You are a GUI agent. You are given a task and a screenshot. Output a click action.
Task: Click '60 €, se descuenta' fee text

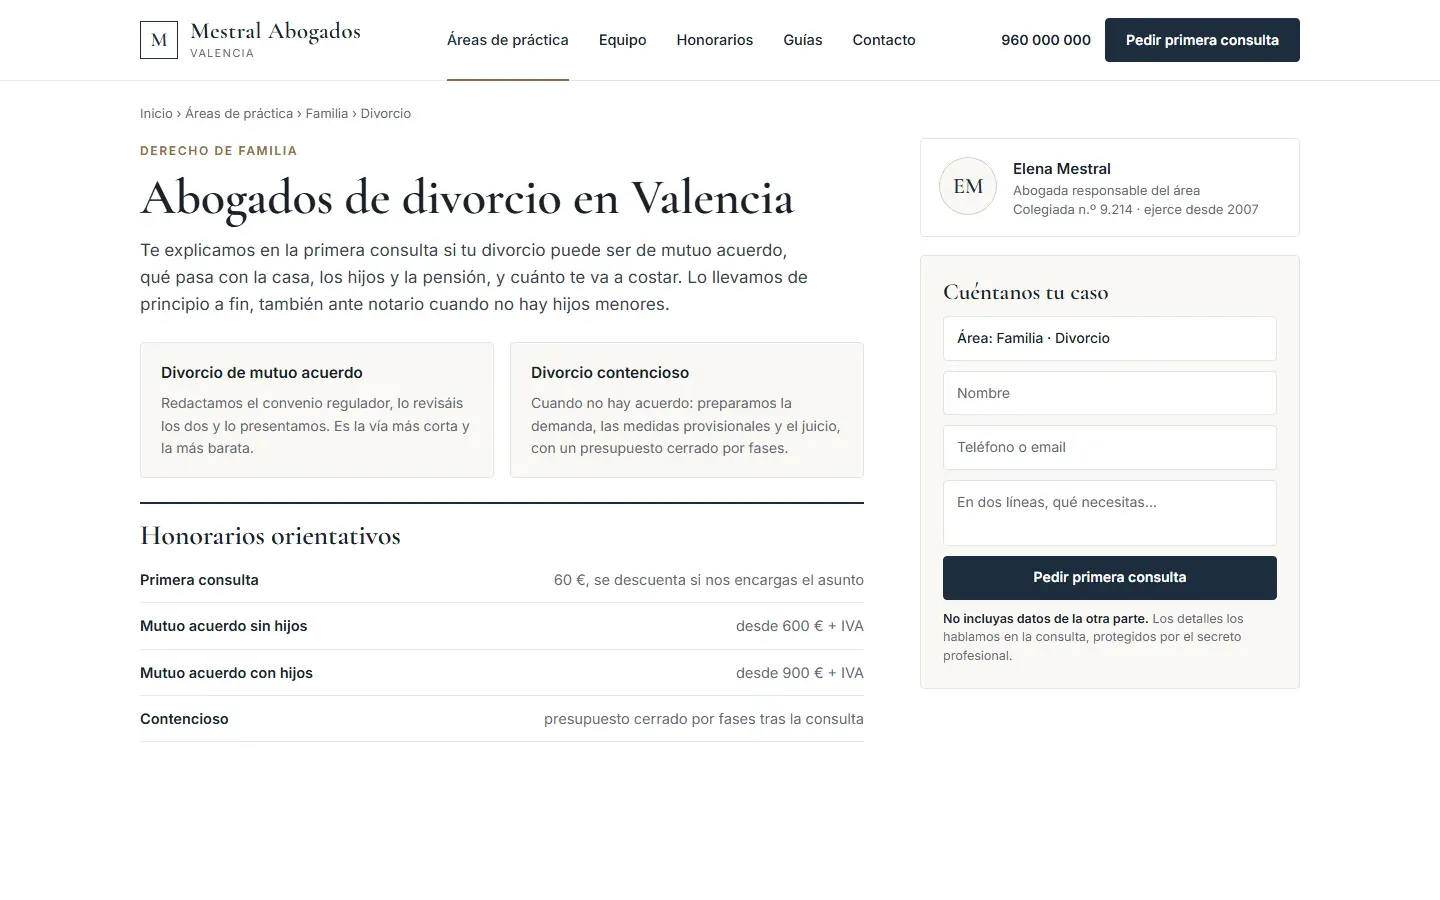pos(620,580)
